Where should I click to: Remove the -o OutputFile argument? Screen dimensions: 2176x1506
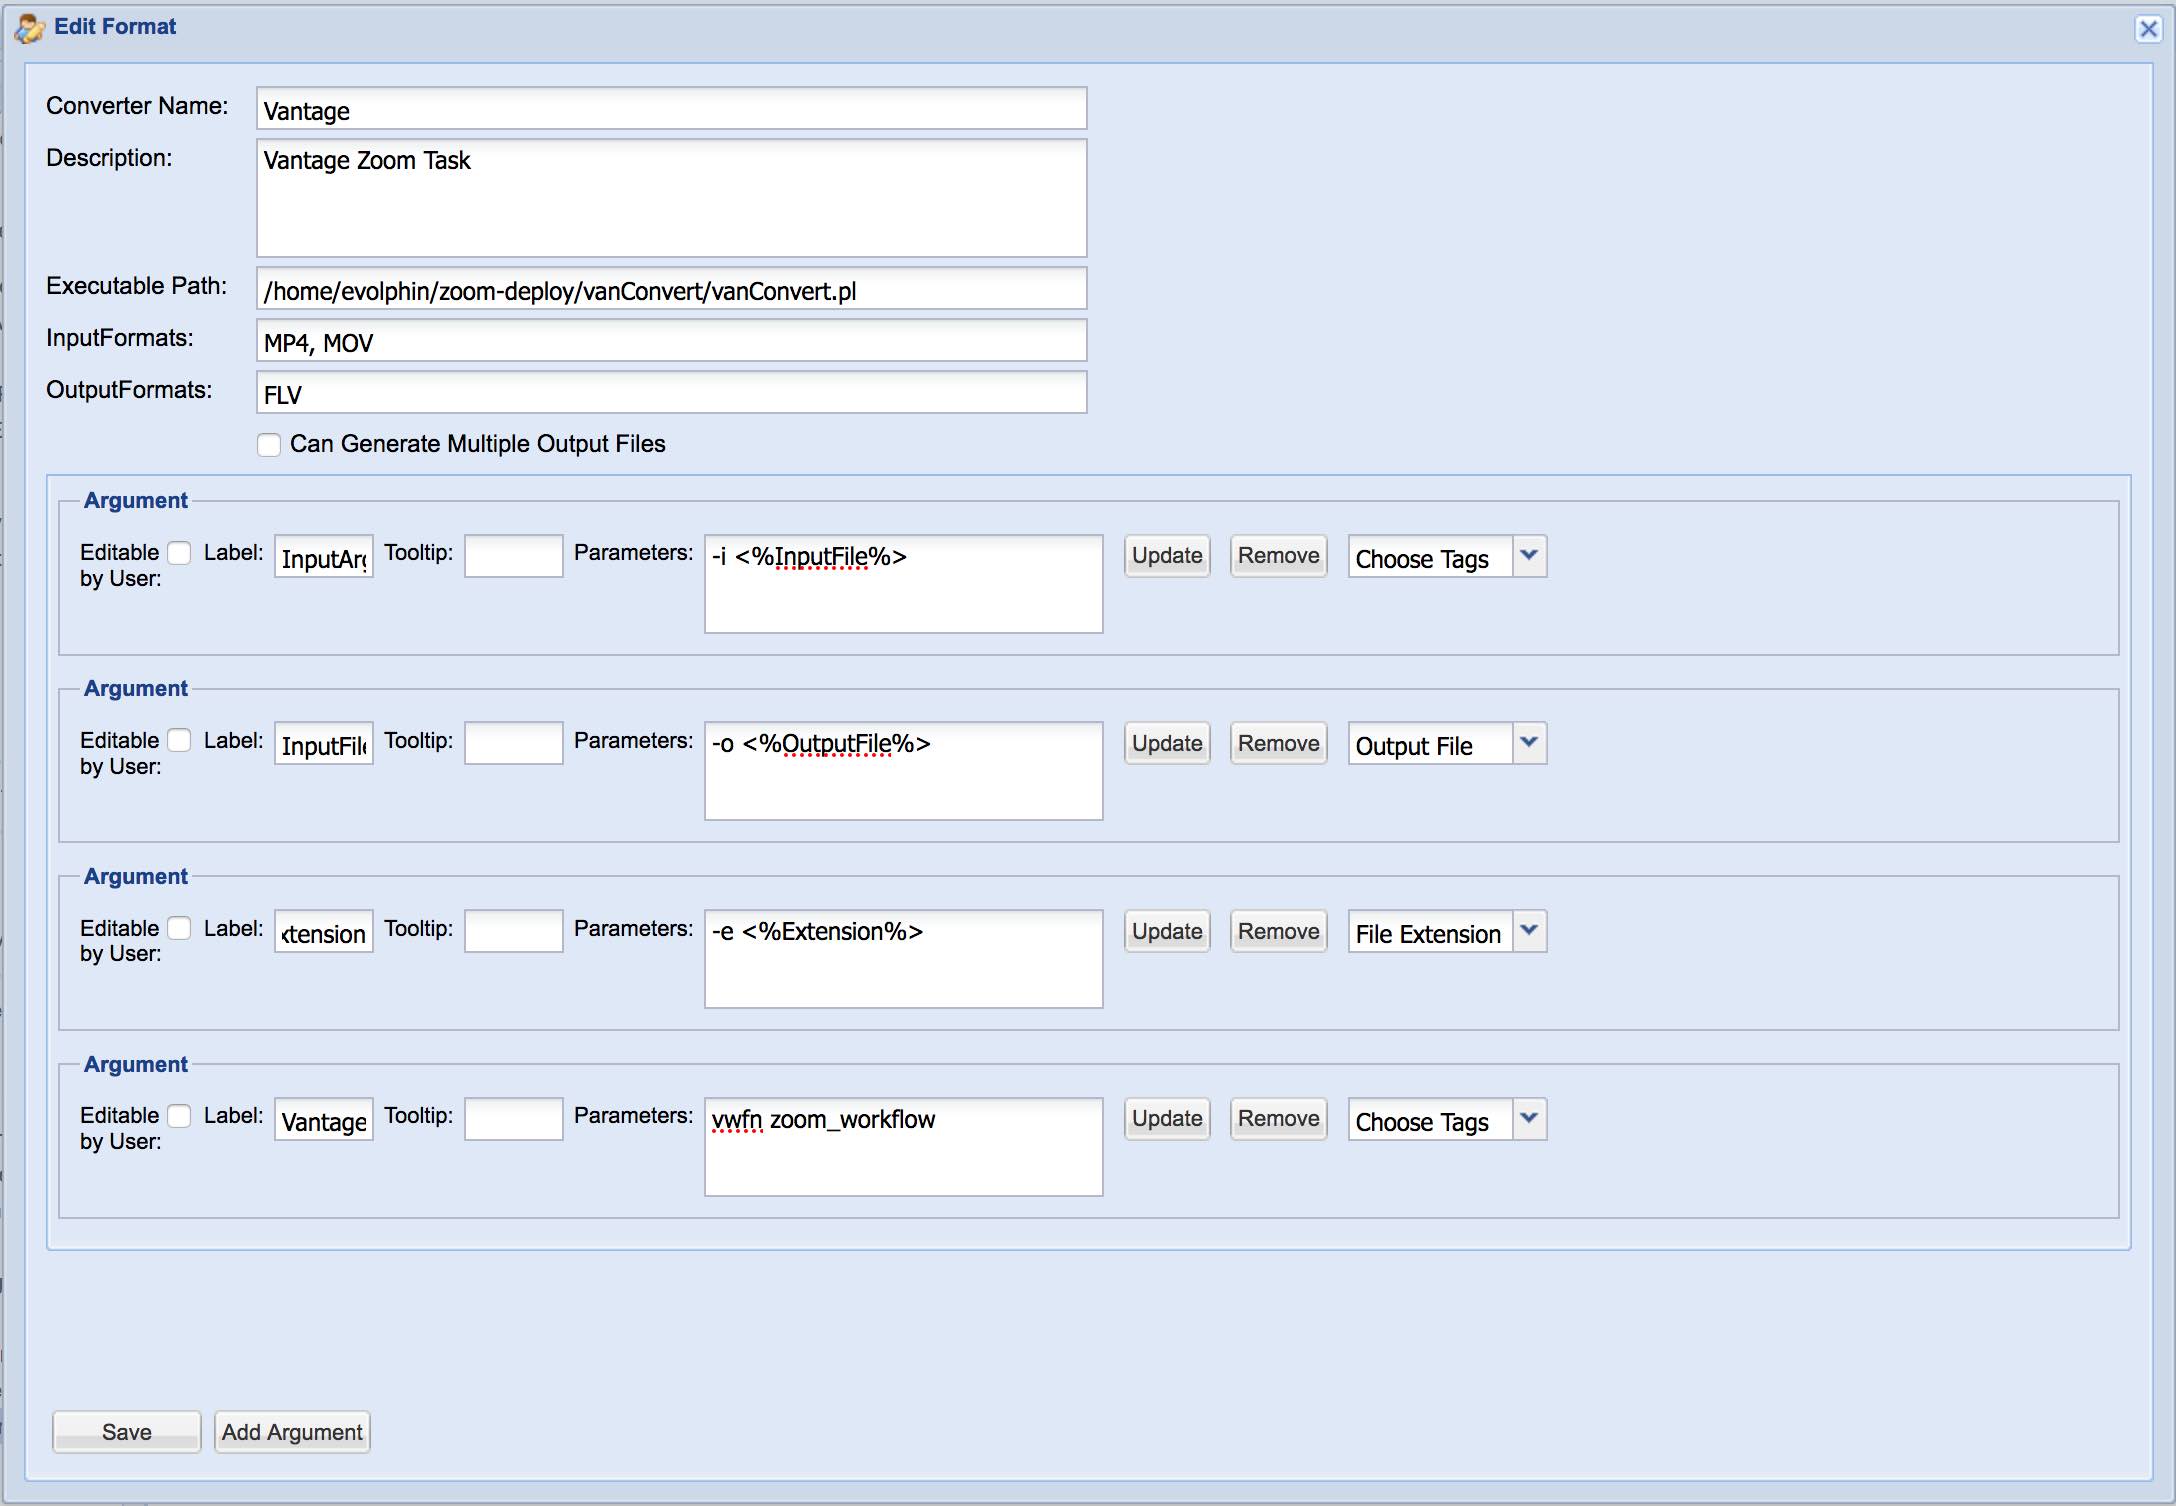(1279, 744)
